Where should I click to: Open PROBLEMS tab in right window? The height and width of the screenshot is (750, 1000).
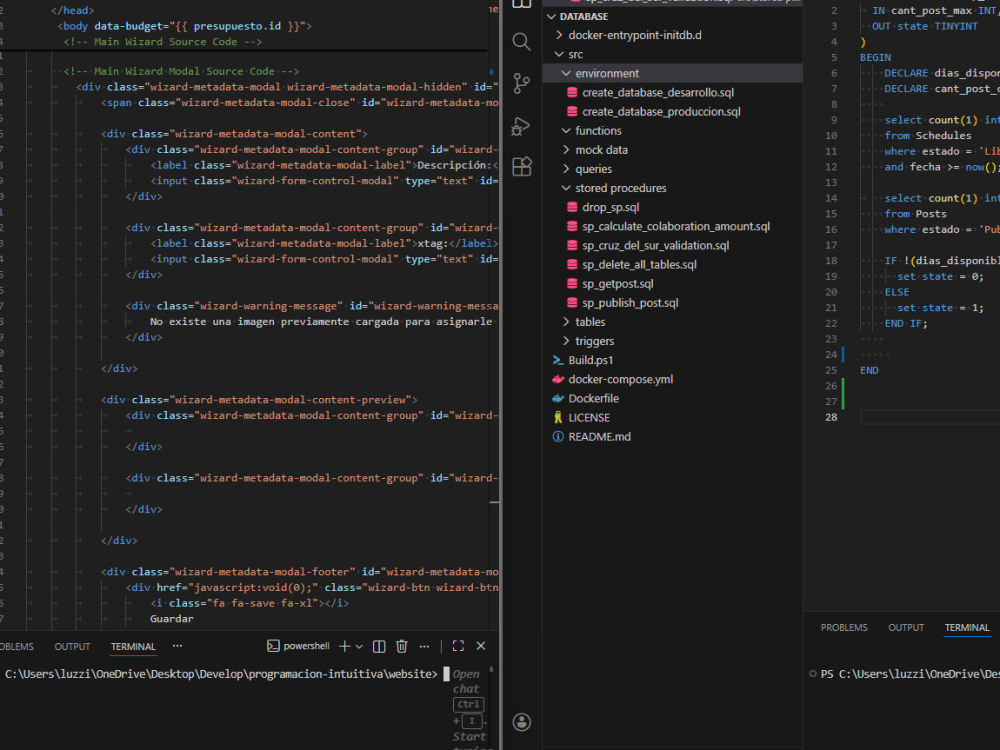tap(844, 628)
